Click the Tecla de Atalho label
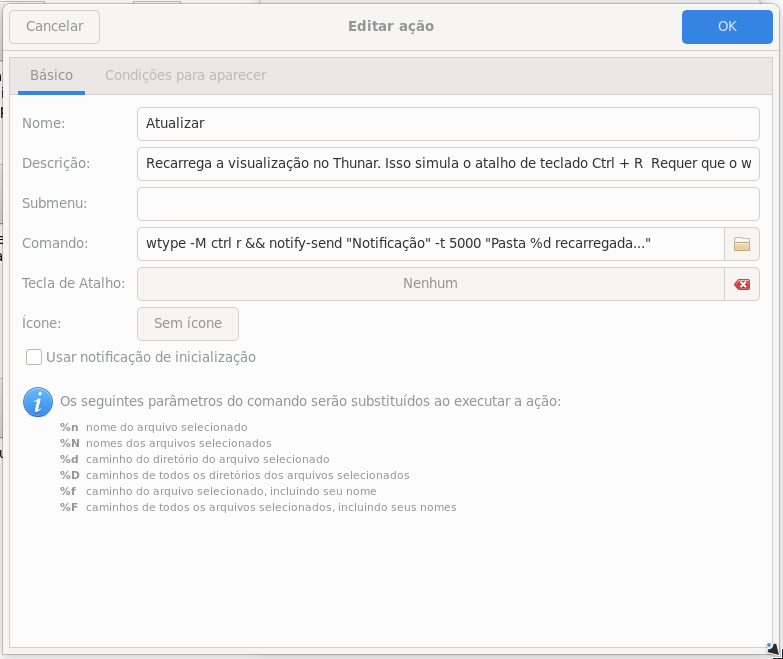This screenshot has width=783, height=659. (x=73, y=284)
